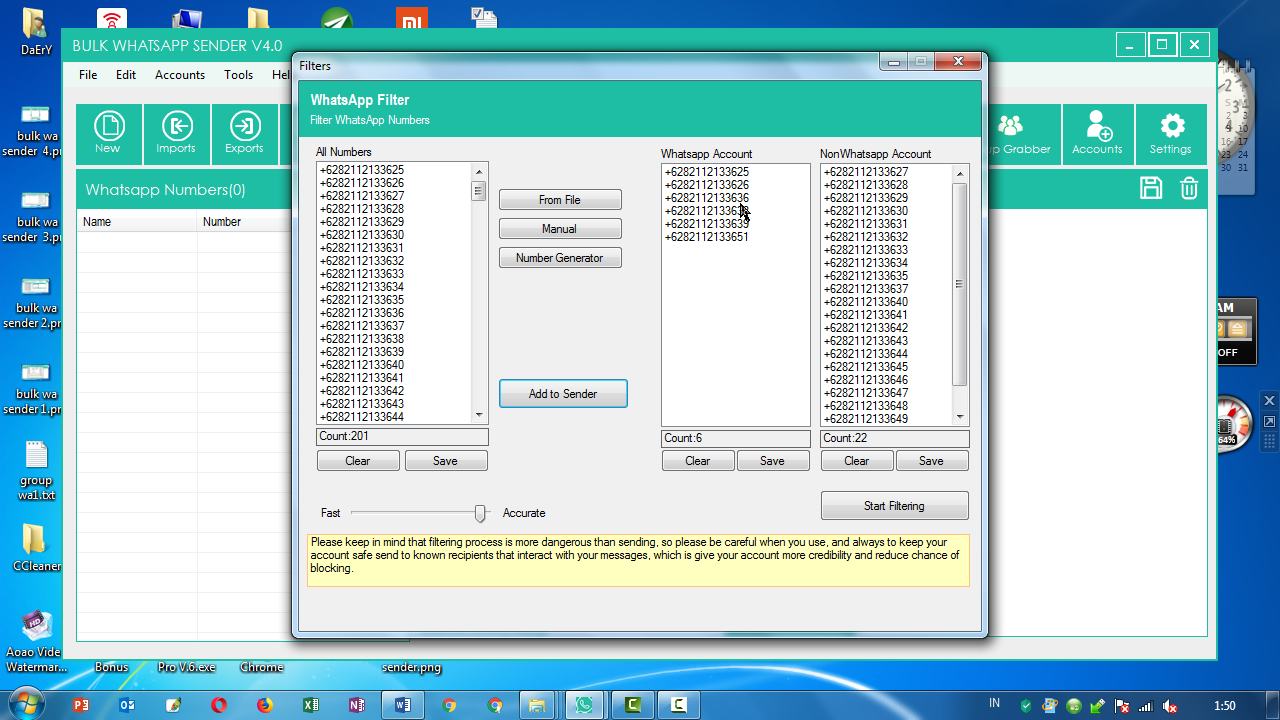Click the save disk icon of Whatsapp Numbers
The height and width of the screenshot is (720, 1280).
click(x=1151, y=188)
